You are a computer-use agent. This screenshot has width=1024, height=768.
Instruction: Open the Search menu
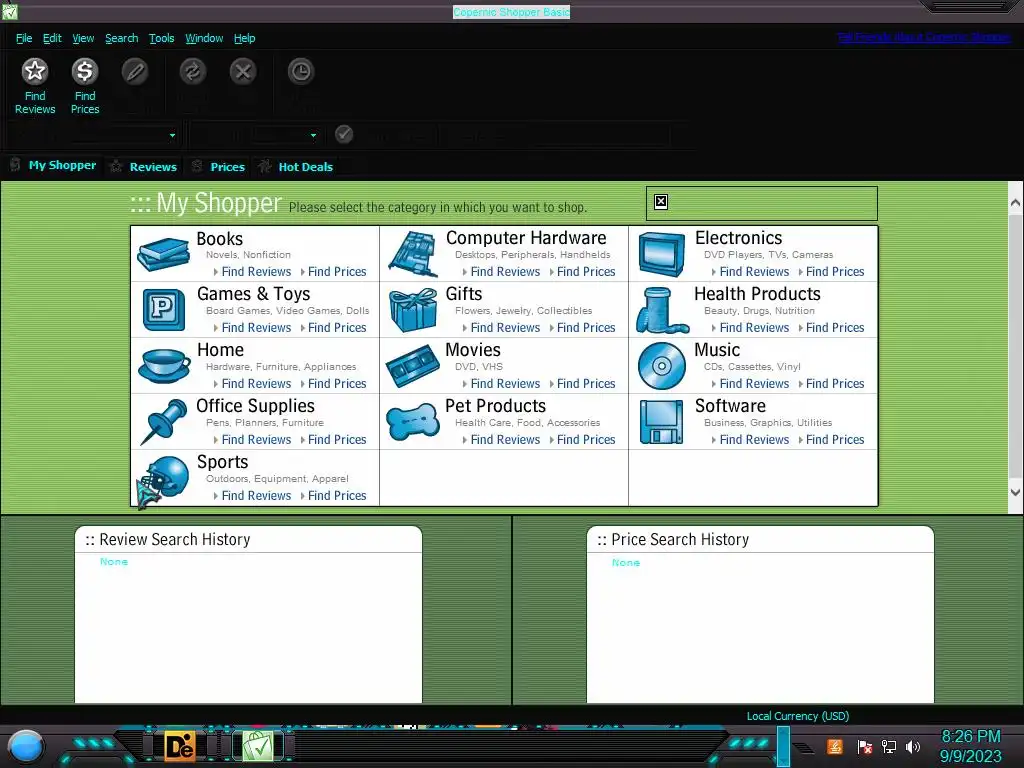121,38
